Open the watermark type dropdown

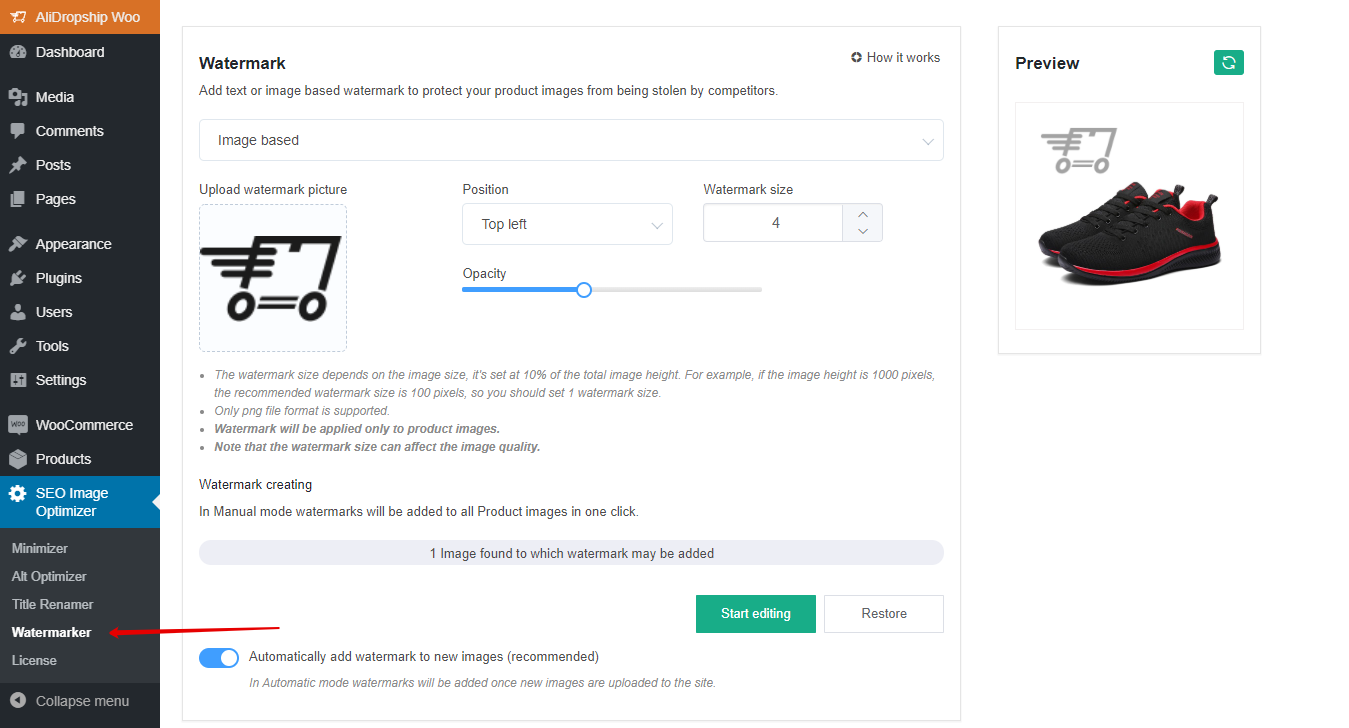click(571, 140)
